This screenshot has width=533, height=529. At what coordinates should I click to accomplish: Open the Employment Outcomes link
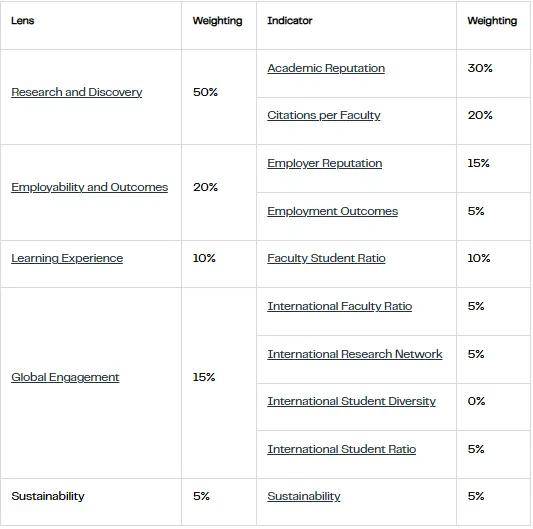pyautogui.click(x=332, y=211)
